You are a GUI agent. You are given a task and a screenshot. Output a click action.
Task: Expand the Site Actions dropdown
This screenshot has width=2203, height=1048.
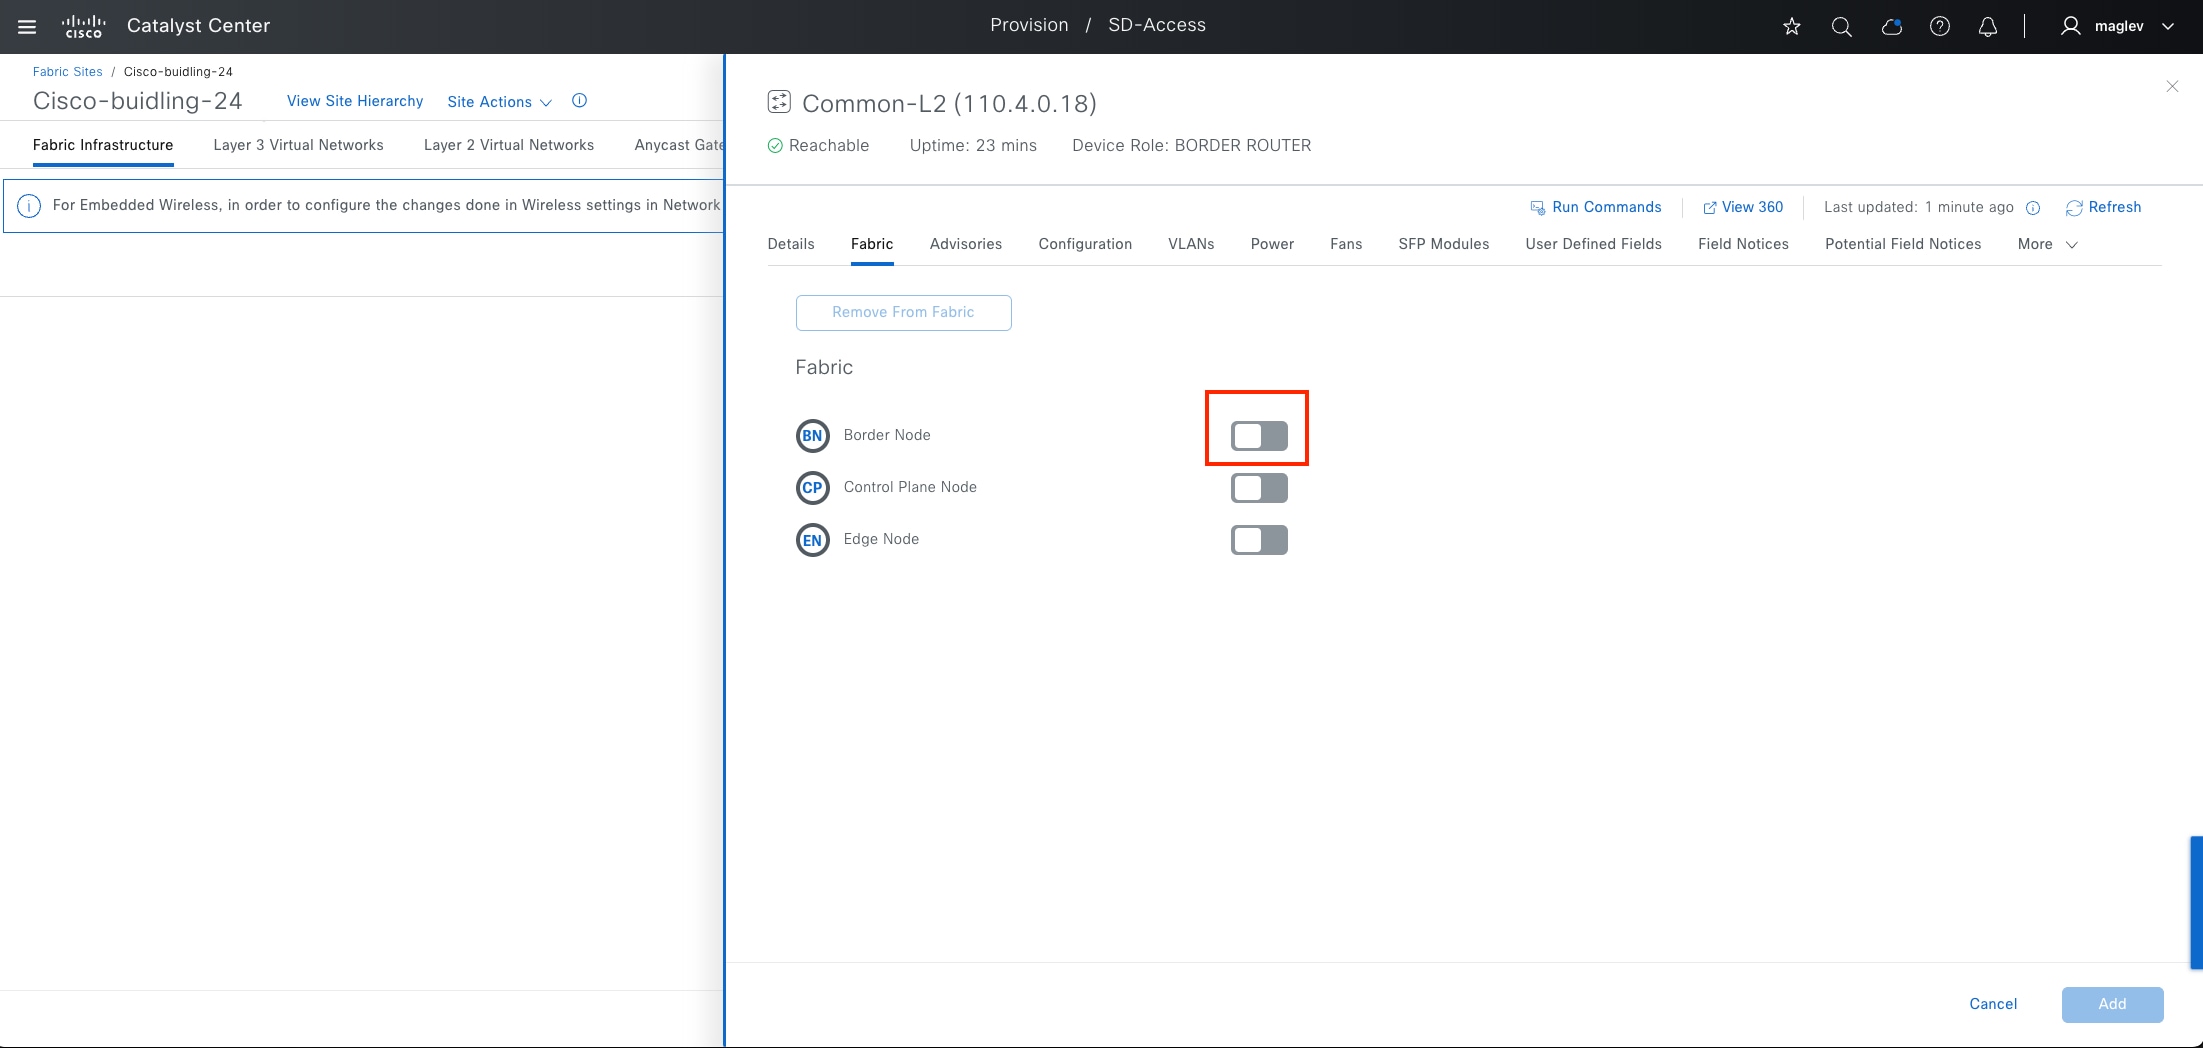click(x=499, y=102)
